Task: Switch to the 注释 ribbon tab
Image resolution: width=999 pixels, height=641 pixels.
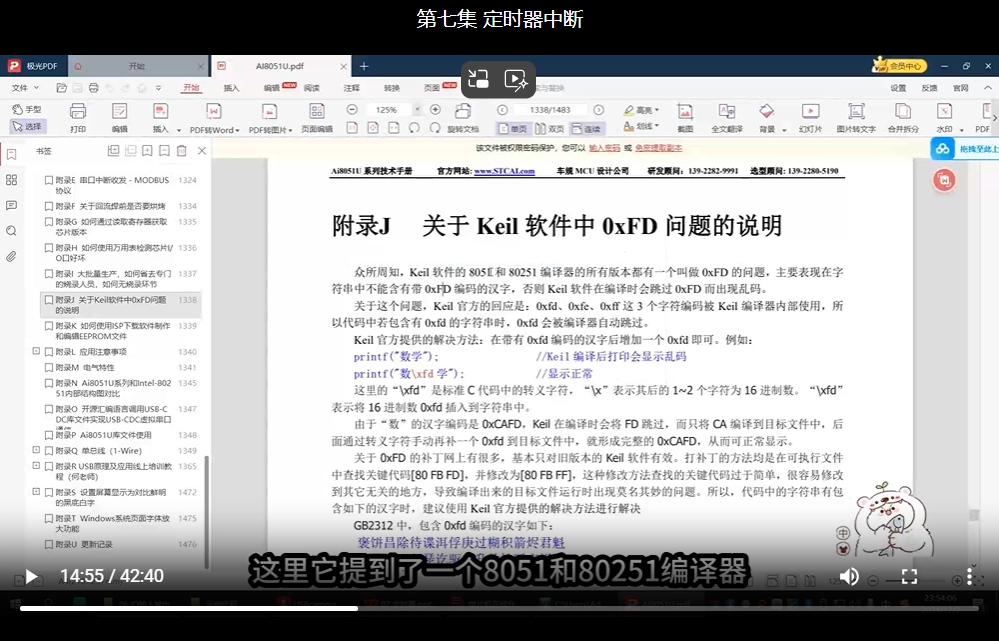Action: [352, 88]
